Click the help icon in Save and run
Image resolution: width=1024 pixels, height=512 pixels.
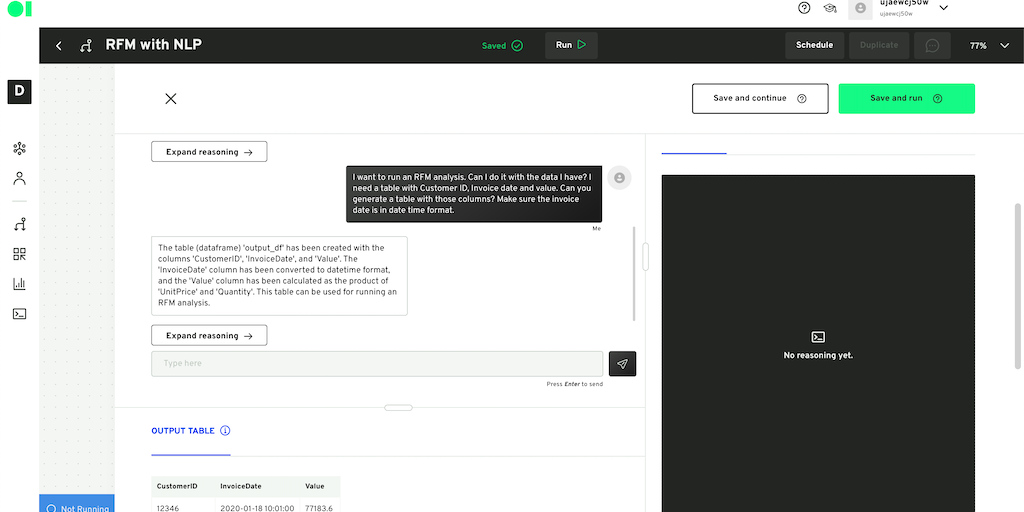pyautogui.click(x=937, y=99)
